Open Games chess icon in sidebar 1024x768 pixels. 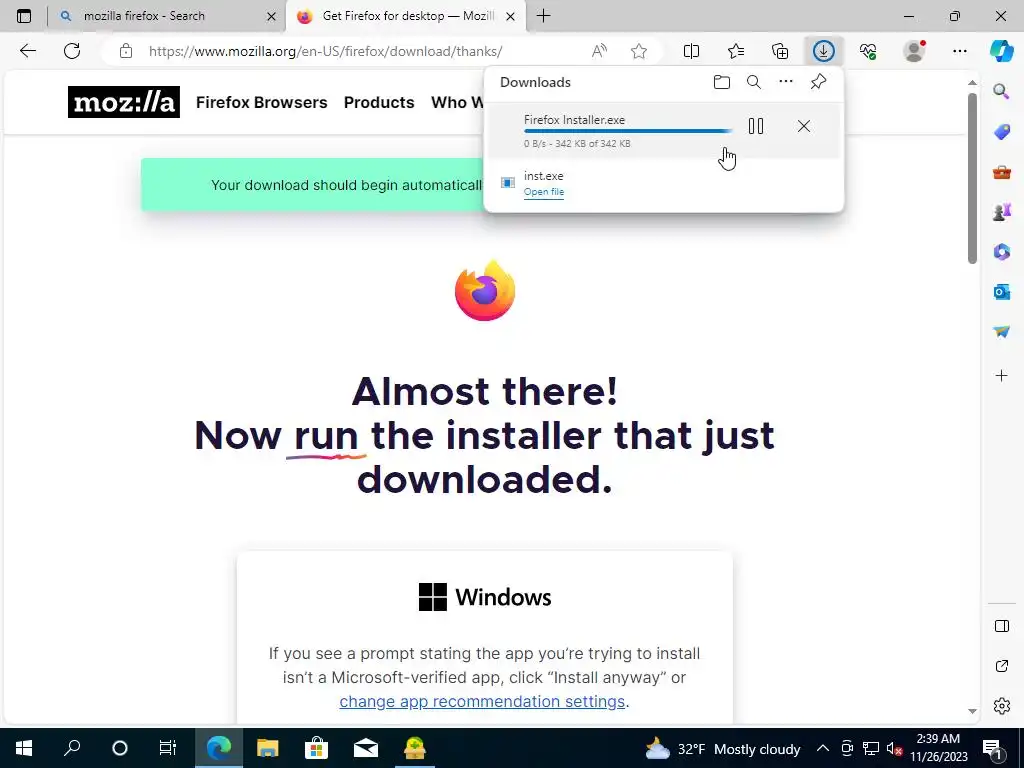click(1001, 212)
